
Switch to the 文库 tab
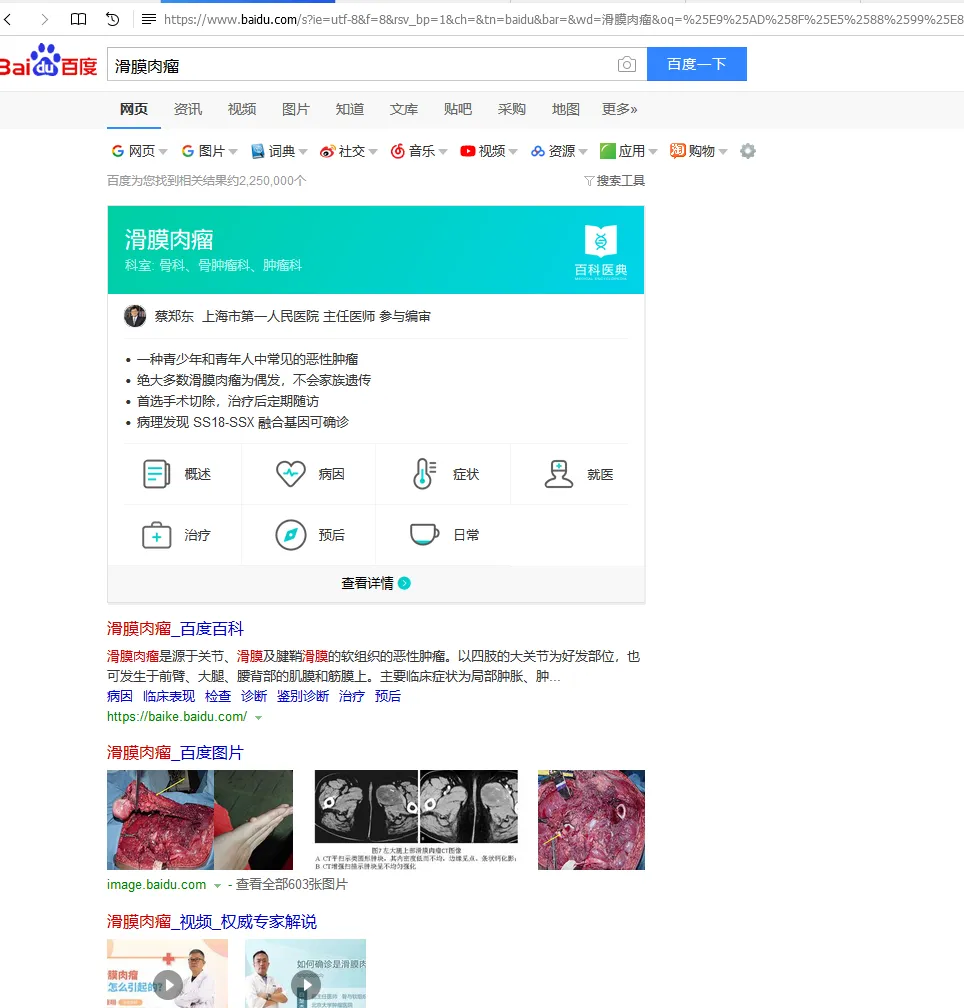pyautogui.click(x=404, y=109)
